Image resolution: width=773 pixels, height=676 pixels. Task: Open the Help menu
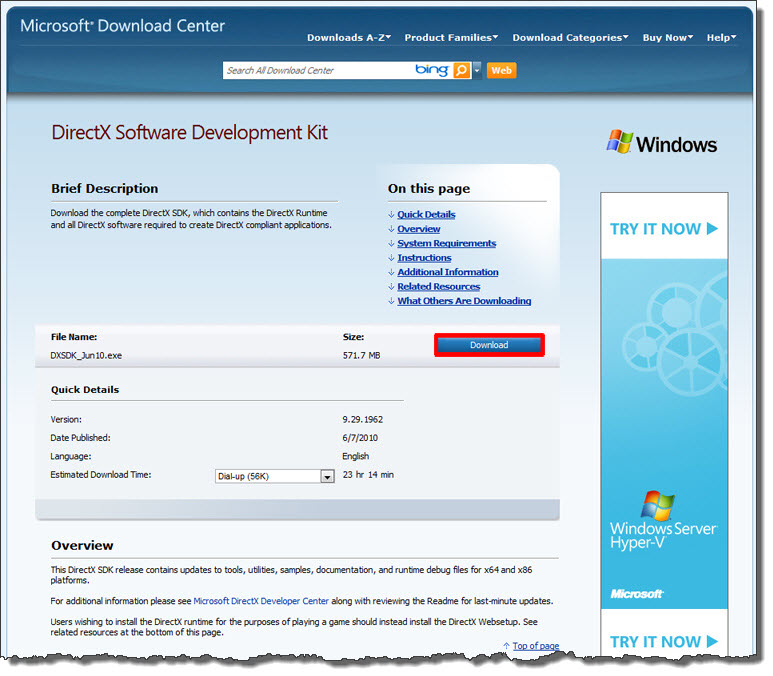click(721, 37)
